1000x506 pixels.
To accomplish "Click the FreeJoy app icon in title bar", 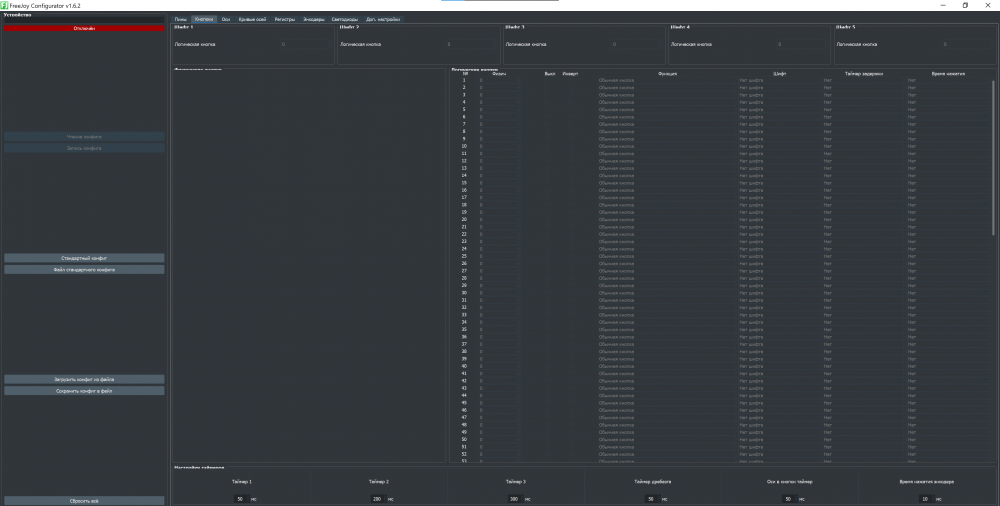I will [5, 5].
